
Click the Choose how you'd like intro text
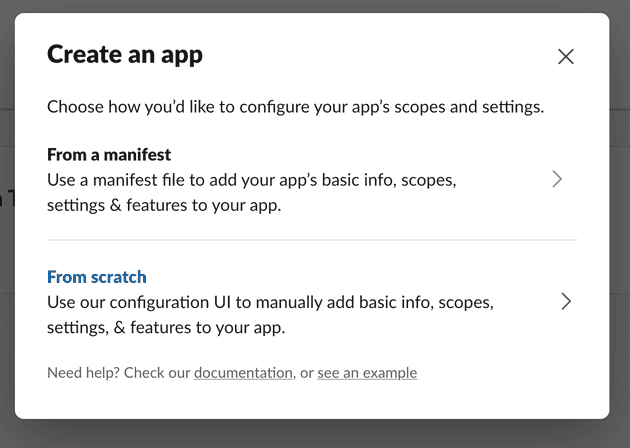coord(295,107)
